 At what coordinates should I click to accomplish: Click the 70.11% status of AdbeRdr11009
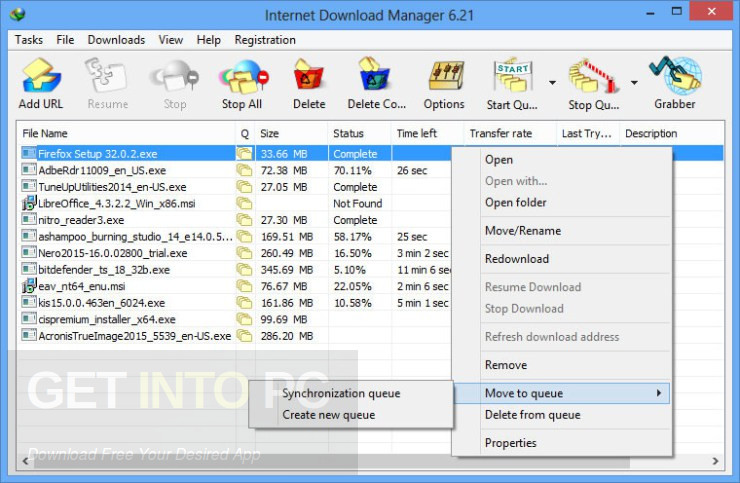pos(353,170)
